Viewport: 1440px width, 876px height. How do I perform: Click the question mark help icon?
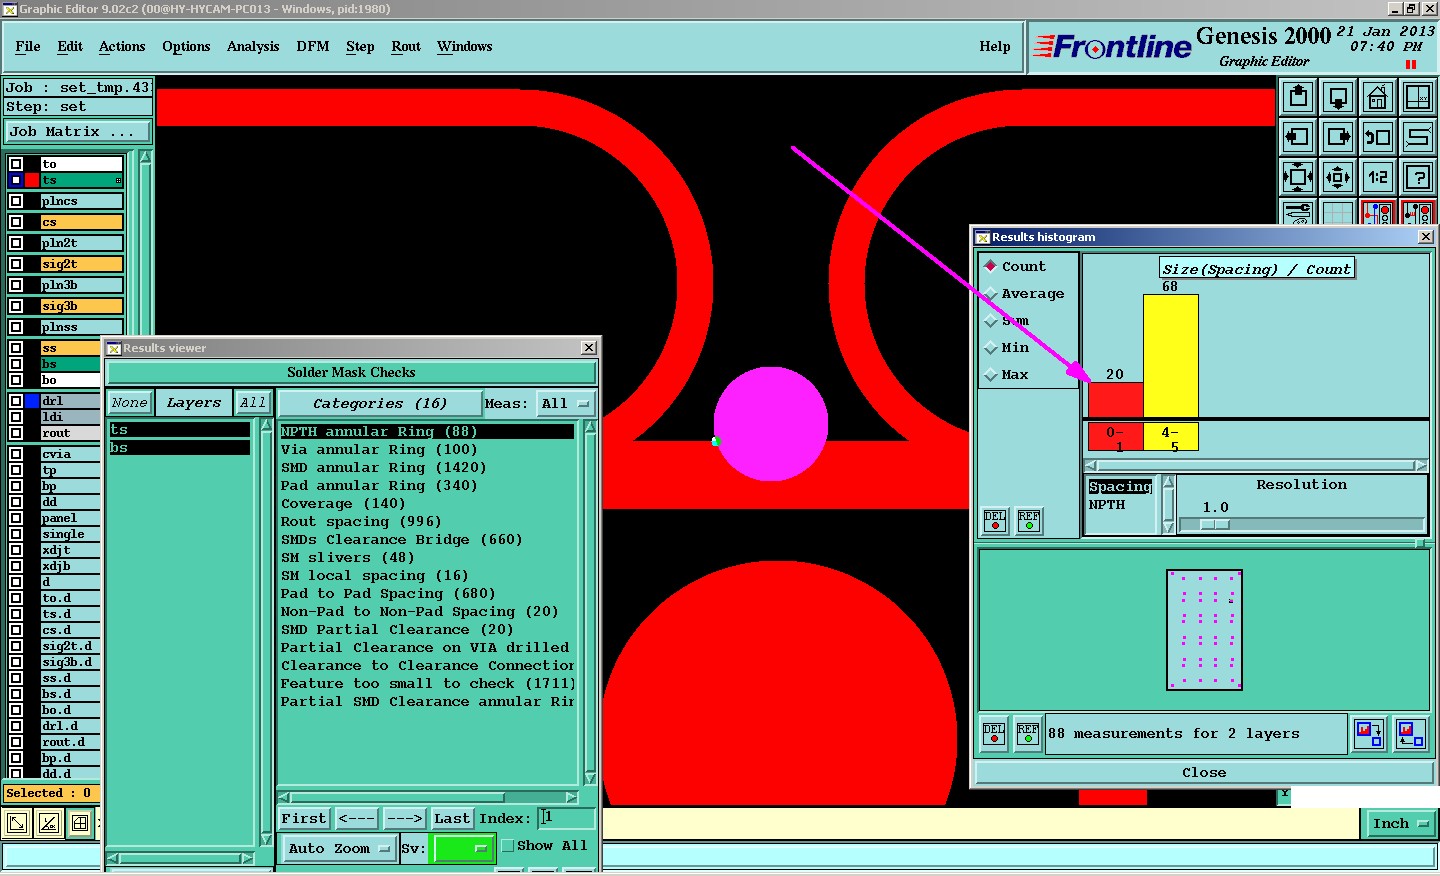1418,177
